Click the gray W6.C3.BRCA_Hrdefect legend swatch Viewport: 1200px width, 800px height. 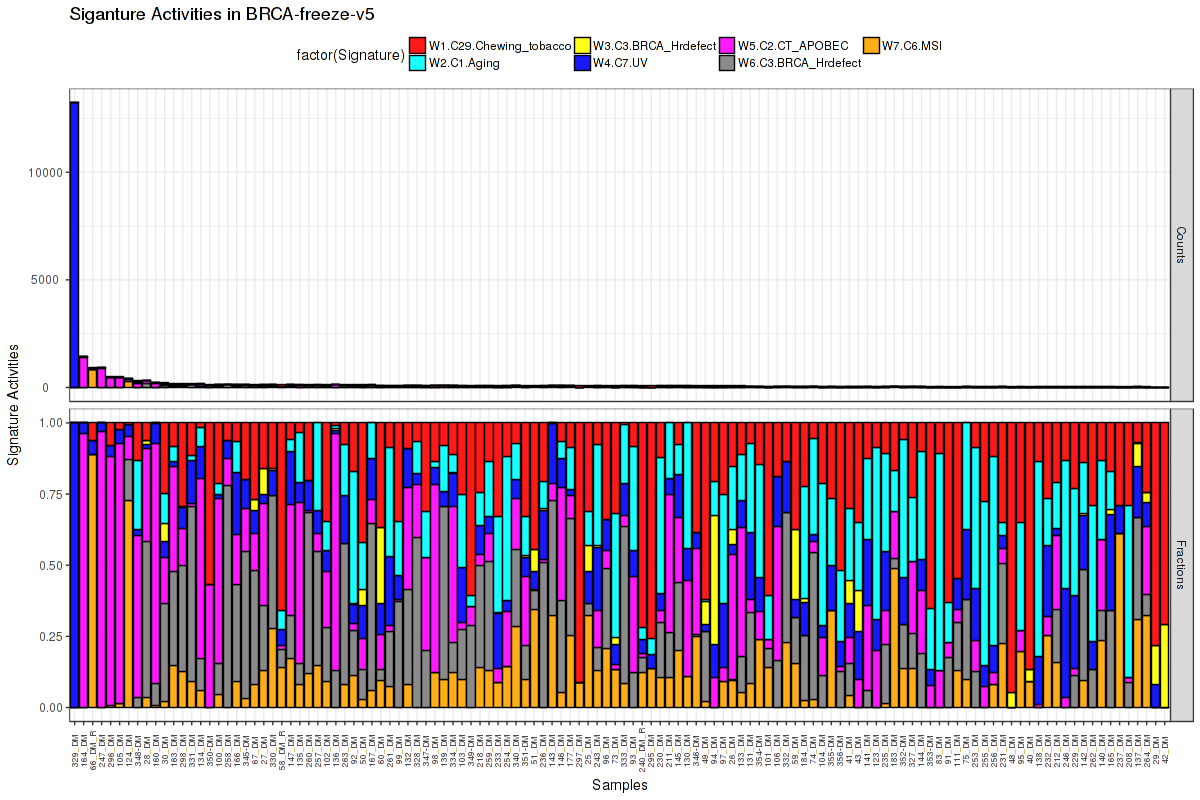pyautogui.click(x=727, y=63)
